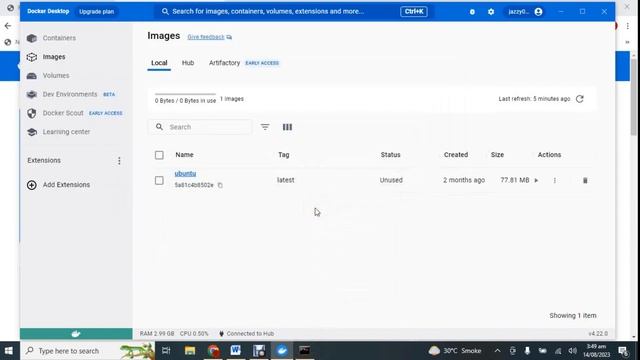This screenshot has height=360, width=640.
Task: Tick the select-all images checkbox
Action: tap(159, 155)
